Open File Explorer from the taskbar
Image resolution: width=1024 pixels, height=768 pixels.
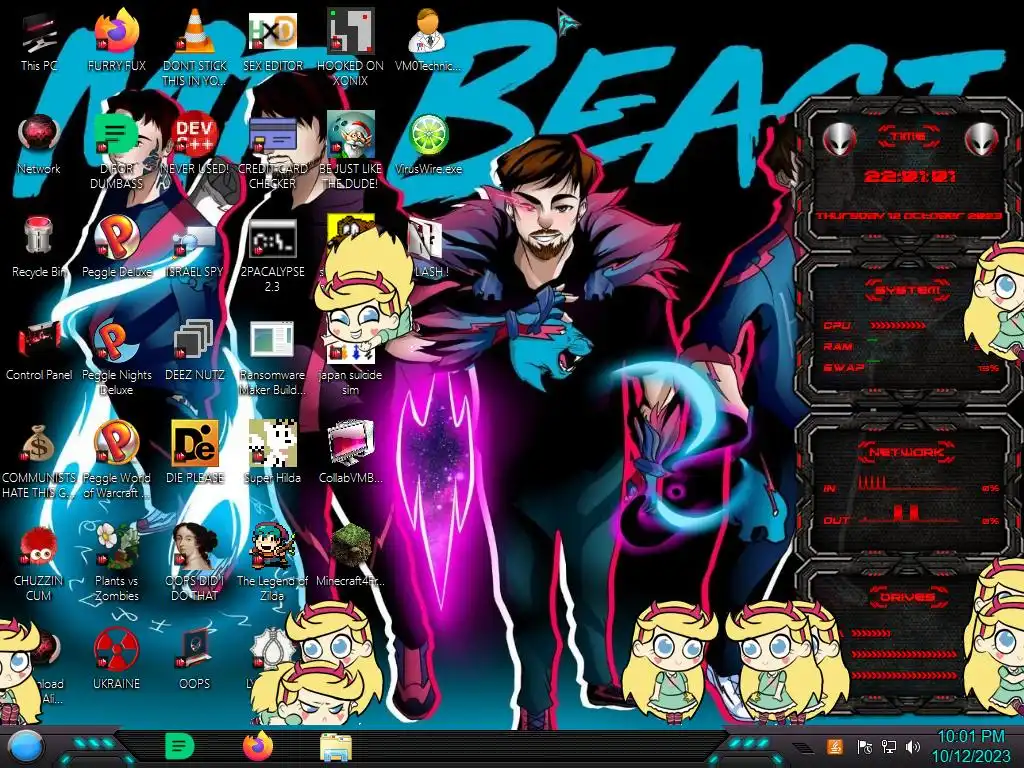coord(336,747)
